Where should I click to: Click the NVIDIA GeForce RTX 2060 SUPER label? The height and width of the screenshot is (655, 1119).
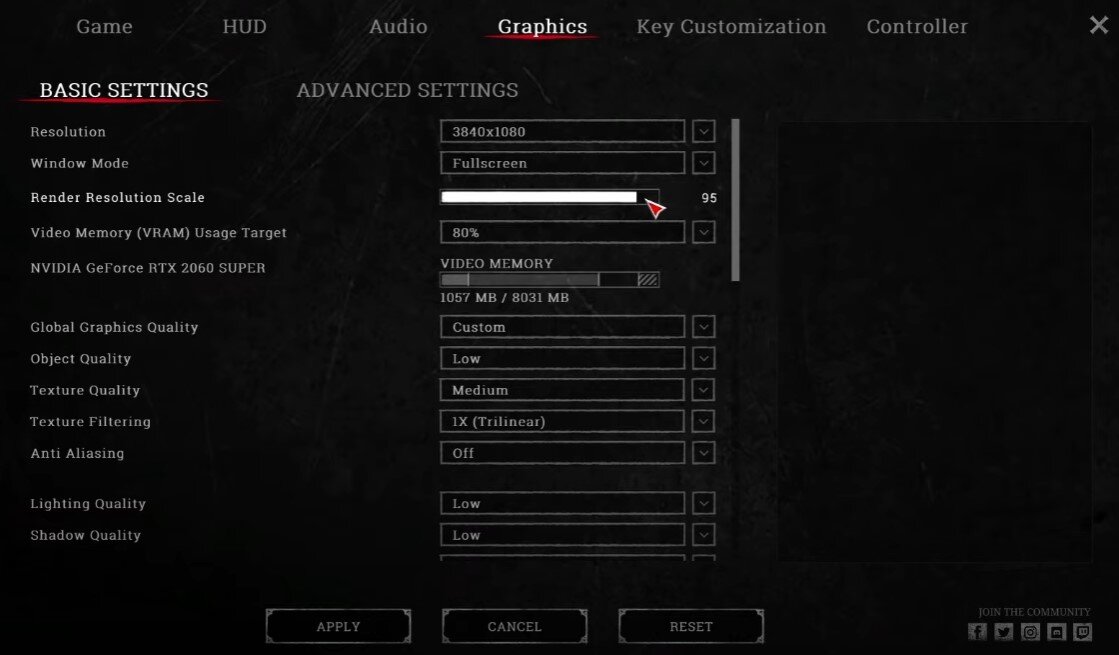148,268
